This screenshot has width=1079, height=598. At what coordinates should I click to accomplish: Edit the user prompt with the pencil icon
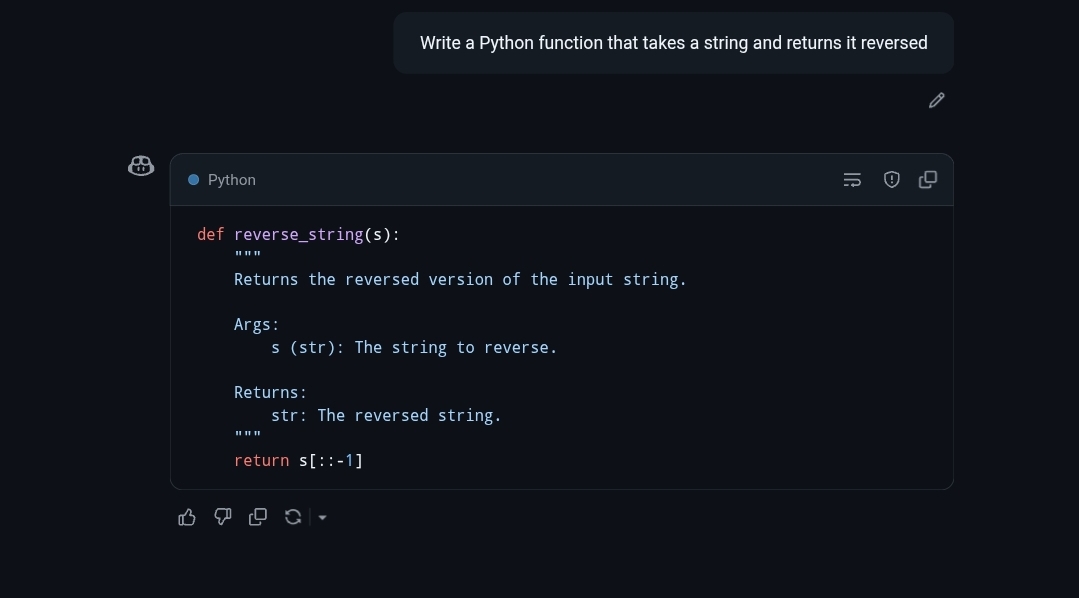(x=937, y=100)
